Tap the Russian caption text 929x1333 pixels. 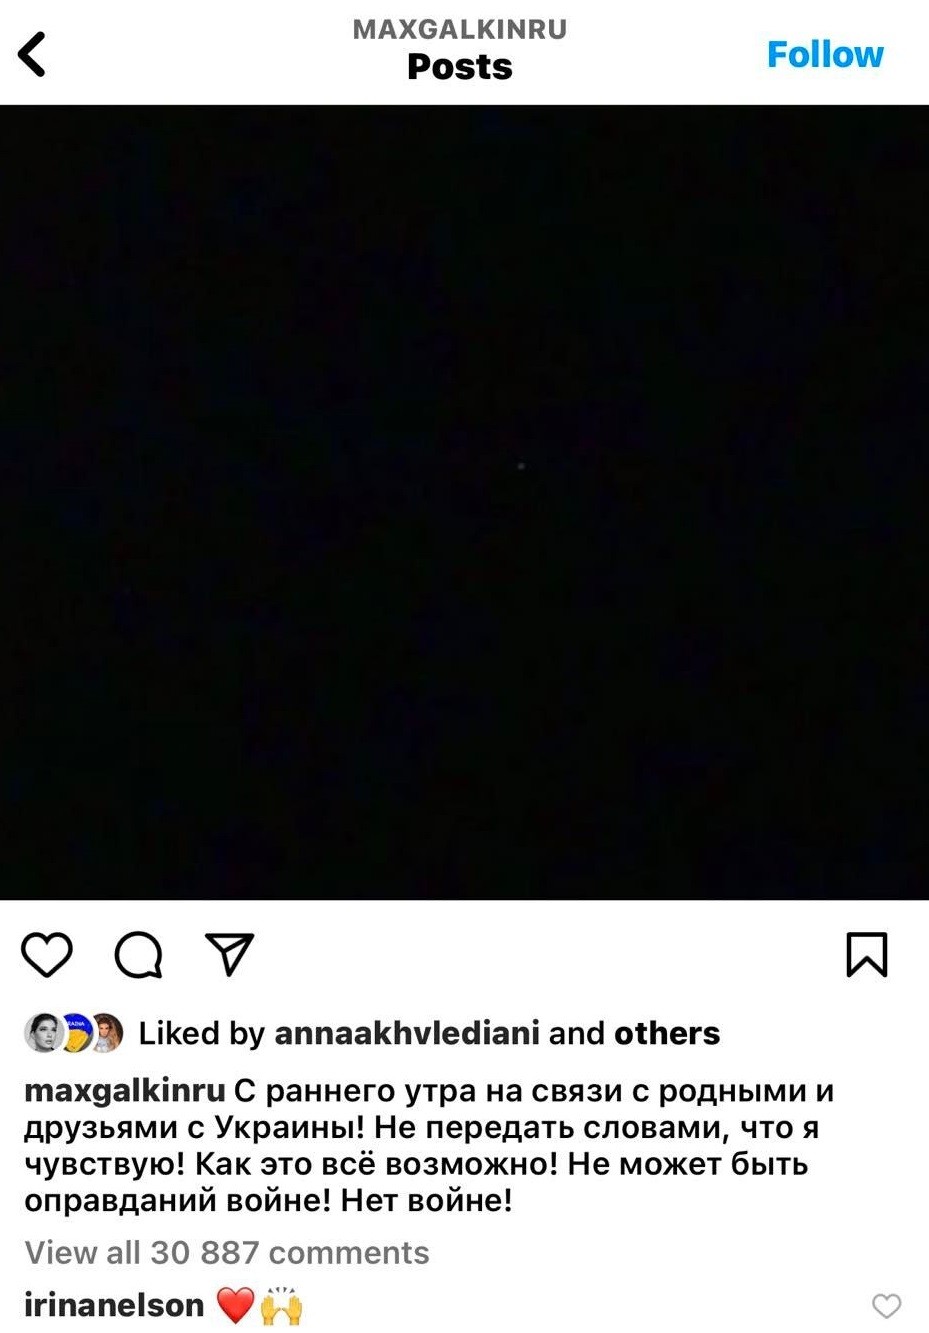click(x=430, y=1145)
